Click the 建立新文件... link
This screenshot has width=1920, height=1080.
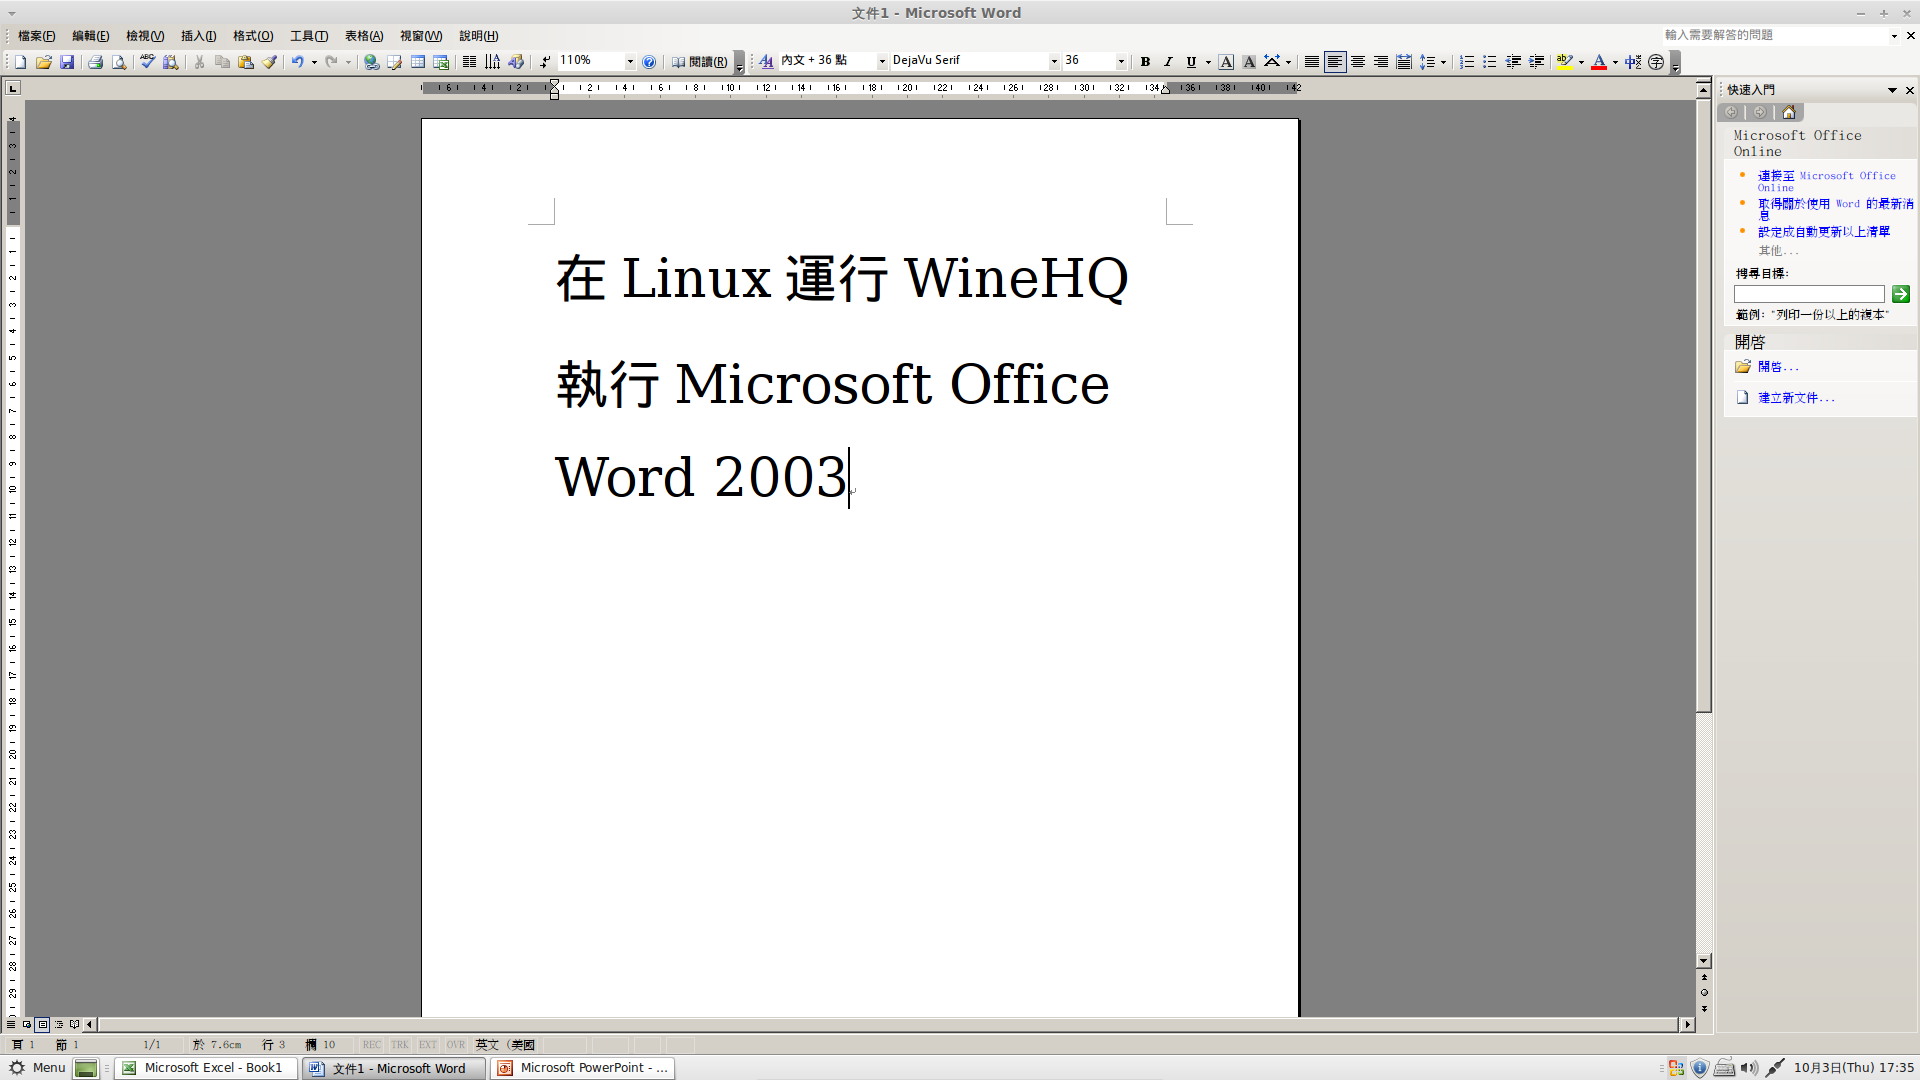click(1796, 398)
